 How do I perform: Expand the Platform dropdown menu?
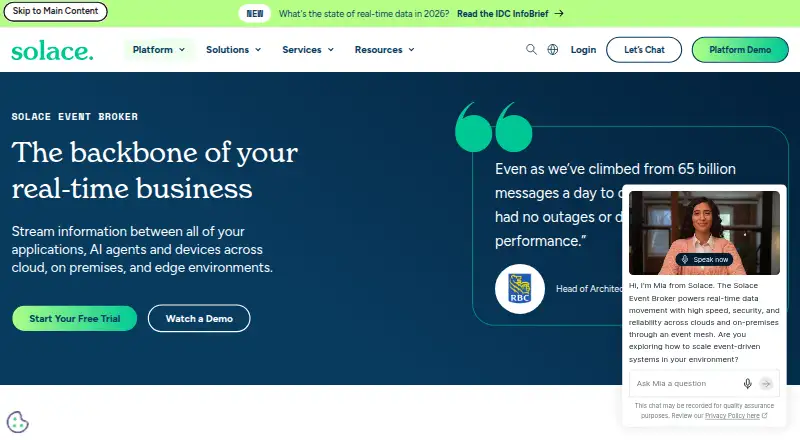pyautogui.click(x=159, y=50)
